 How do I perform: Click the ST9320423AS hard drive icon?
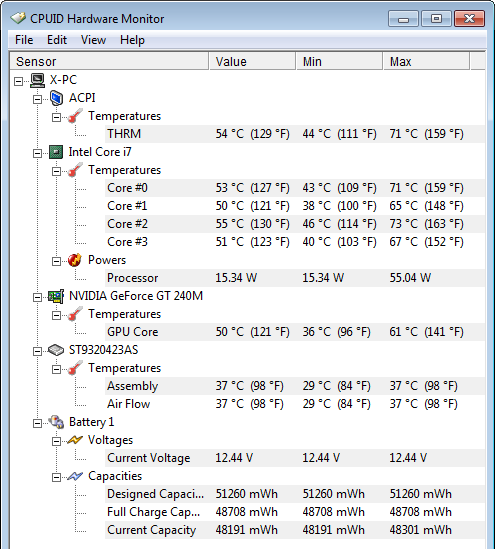coord(56,350)
